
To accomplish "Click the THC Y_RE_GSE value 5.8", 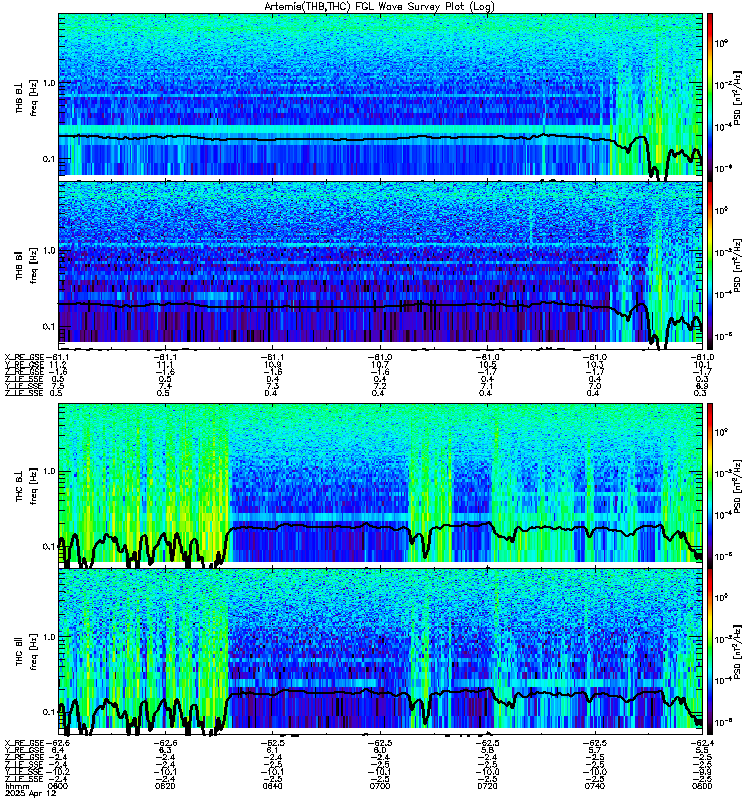I will tap(487, 750).
